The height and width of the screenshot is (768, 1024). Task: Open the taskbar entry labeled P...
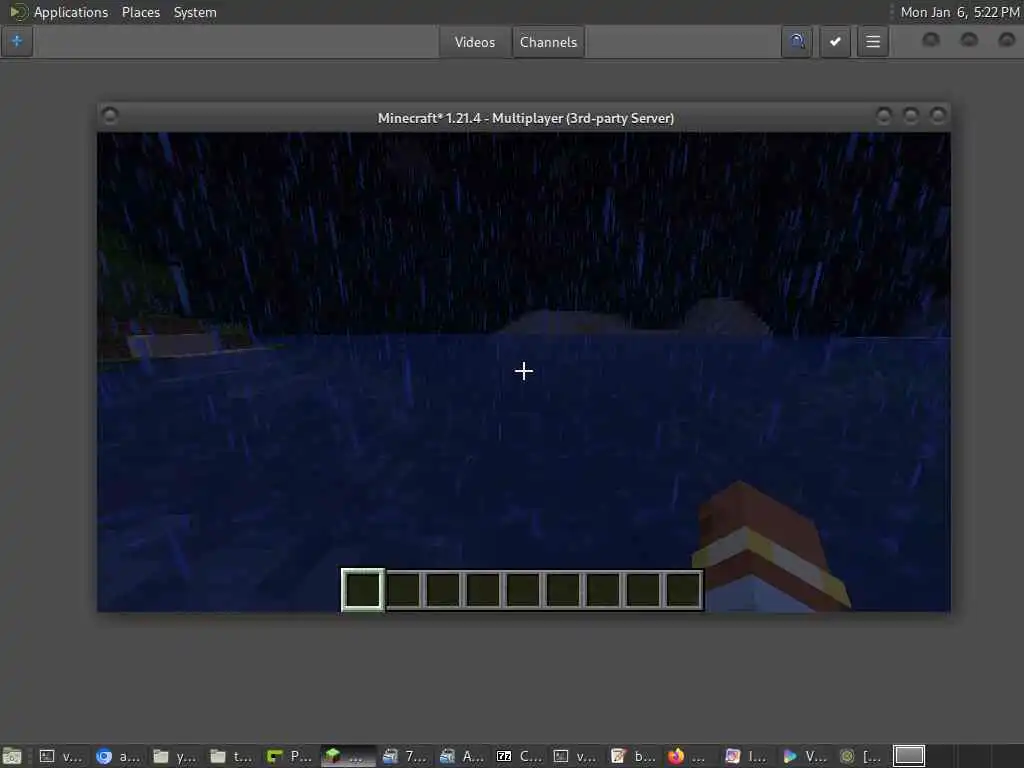pyautogui.click(x=289, y=756)
